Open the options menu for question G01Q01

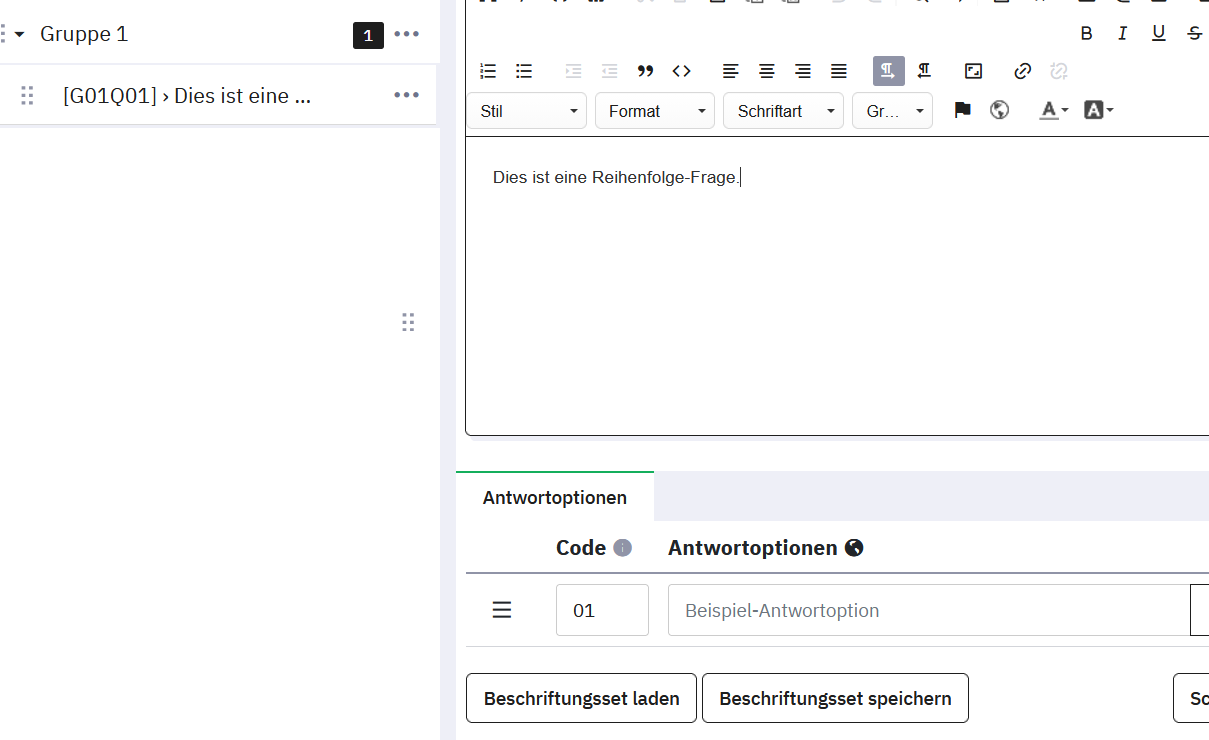(x=407, y=95)
